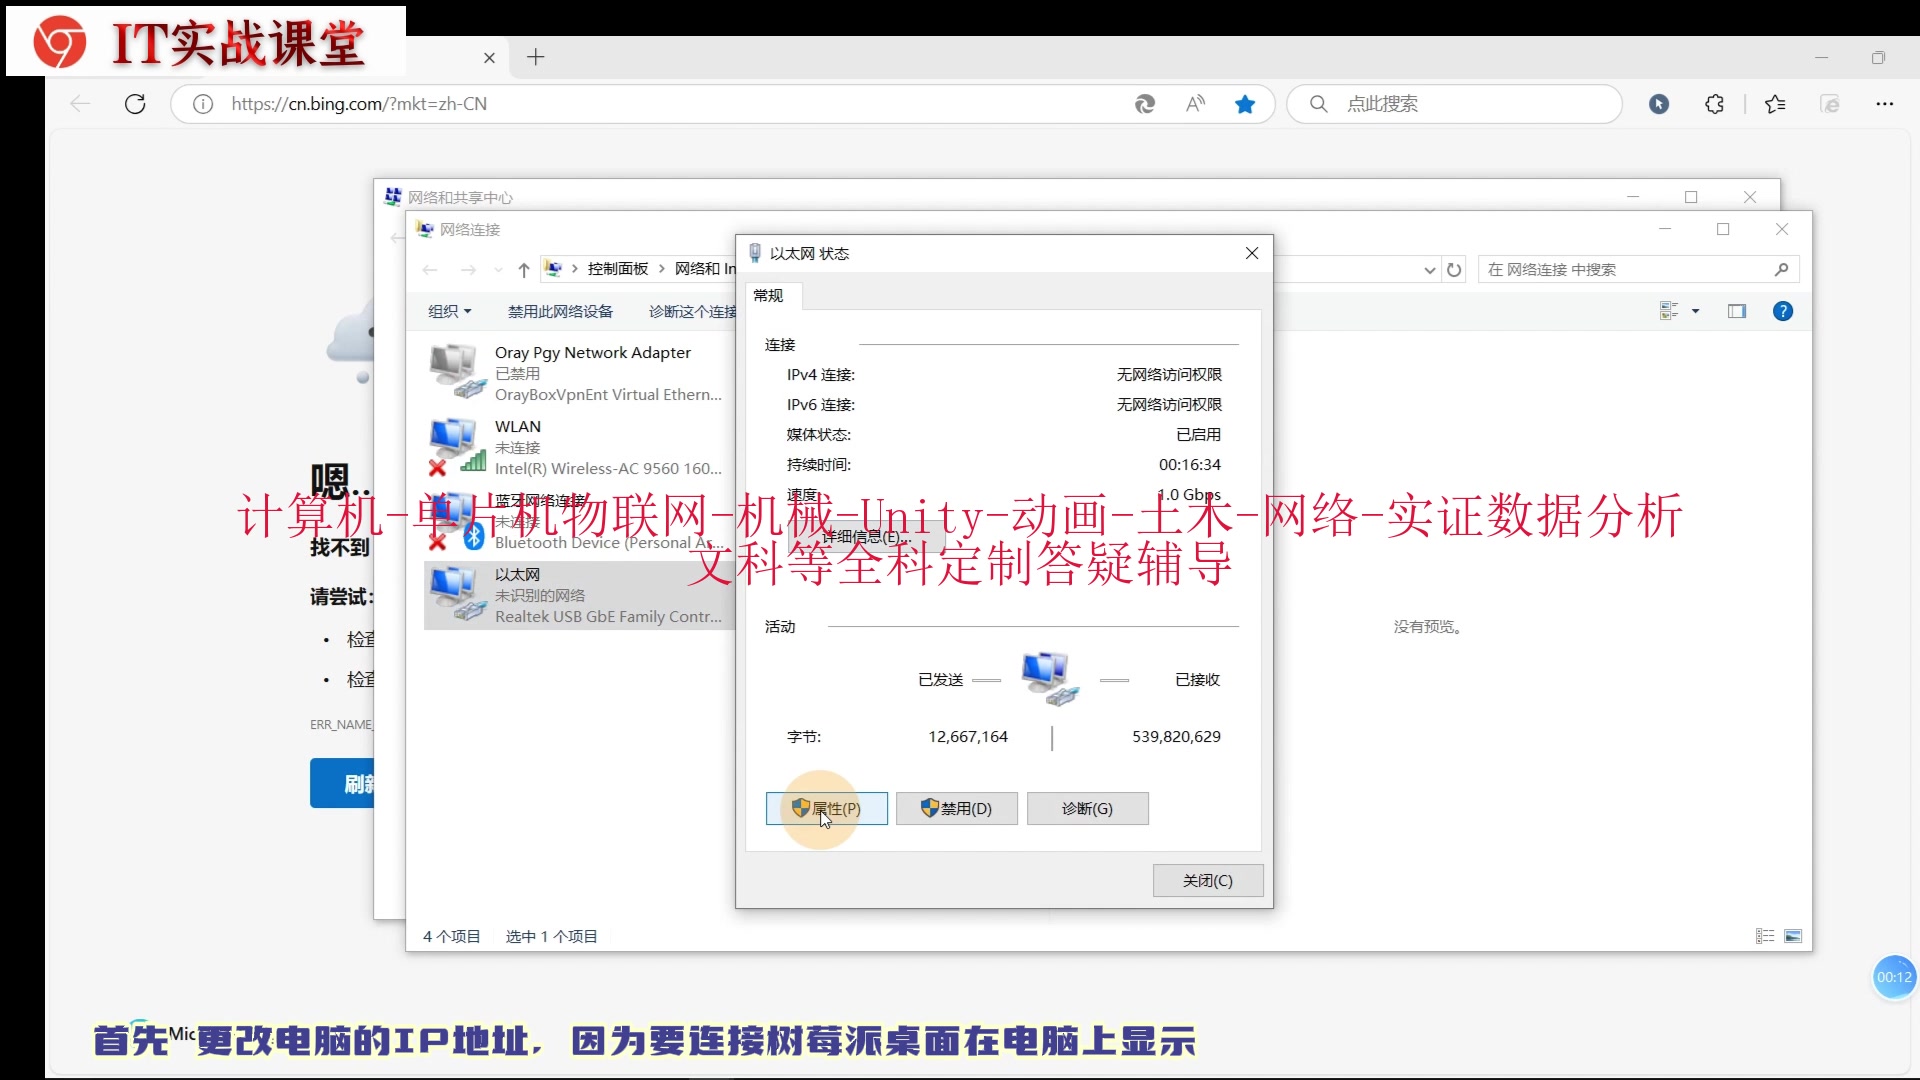The height and width of the screenshot is (1080, 1920).
Task: Click back arrow in 网络连接 window
Action: pos(430,269)
